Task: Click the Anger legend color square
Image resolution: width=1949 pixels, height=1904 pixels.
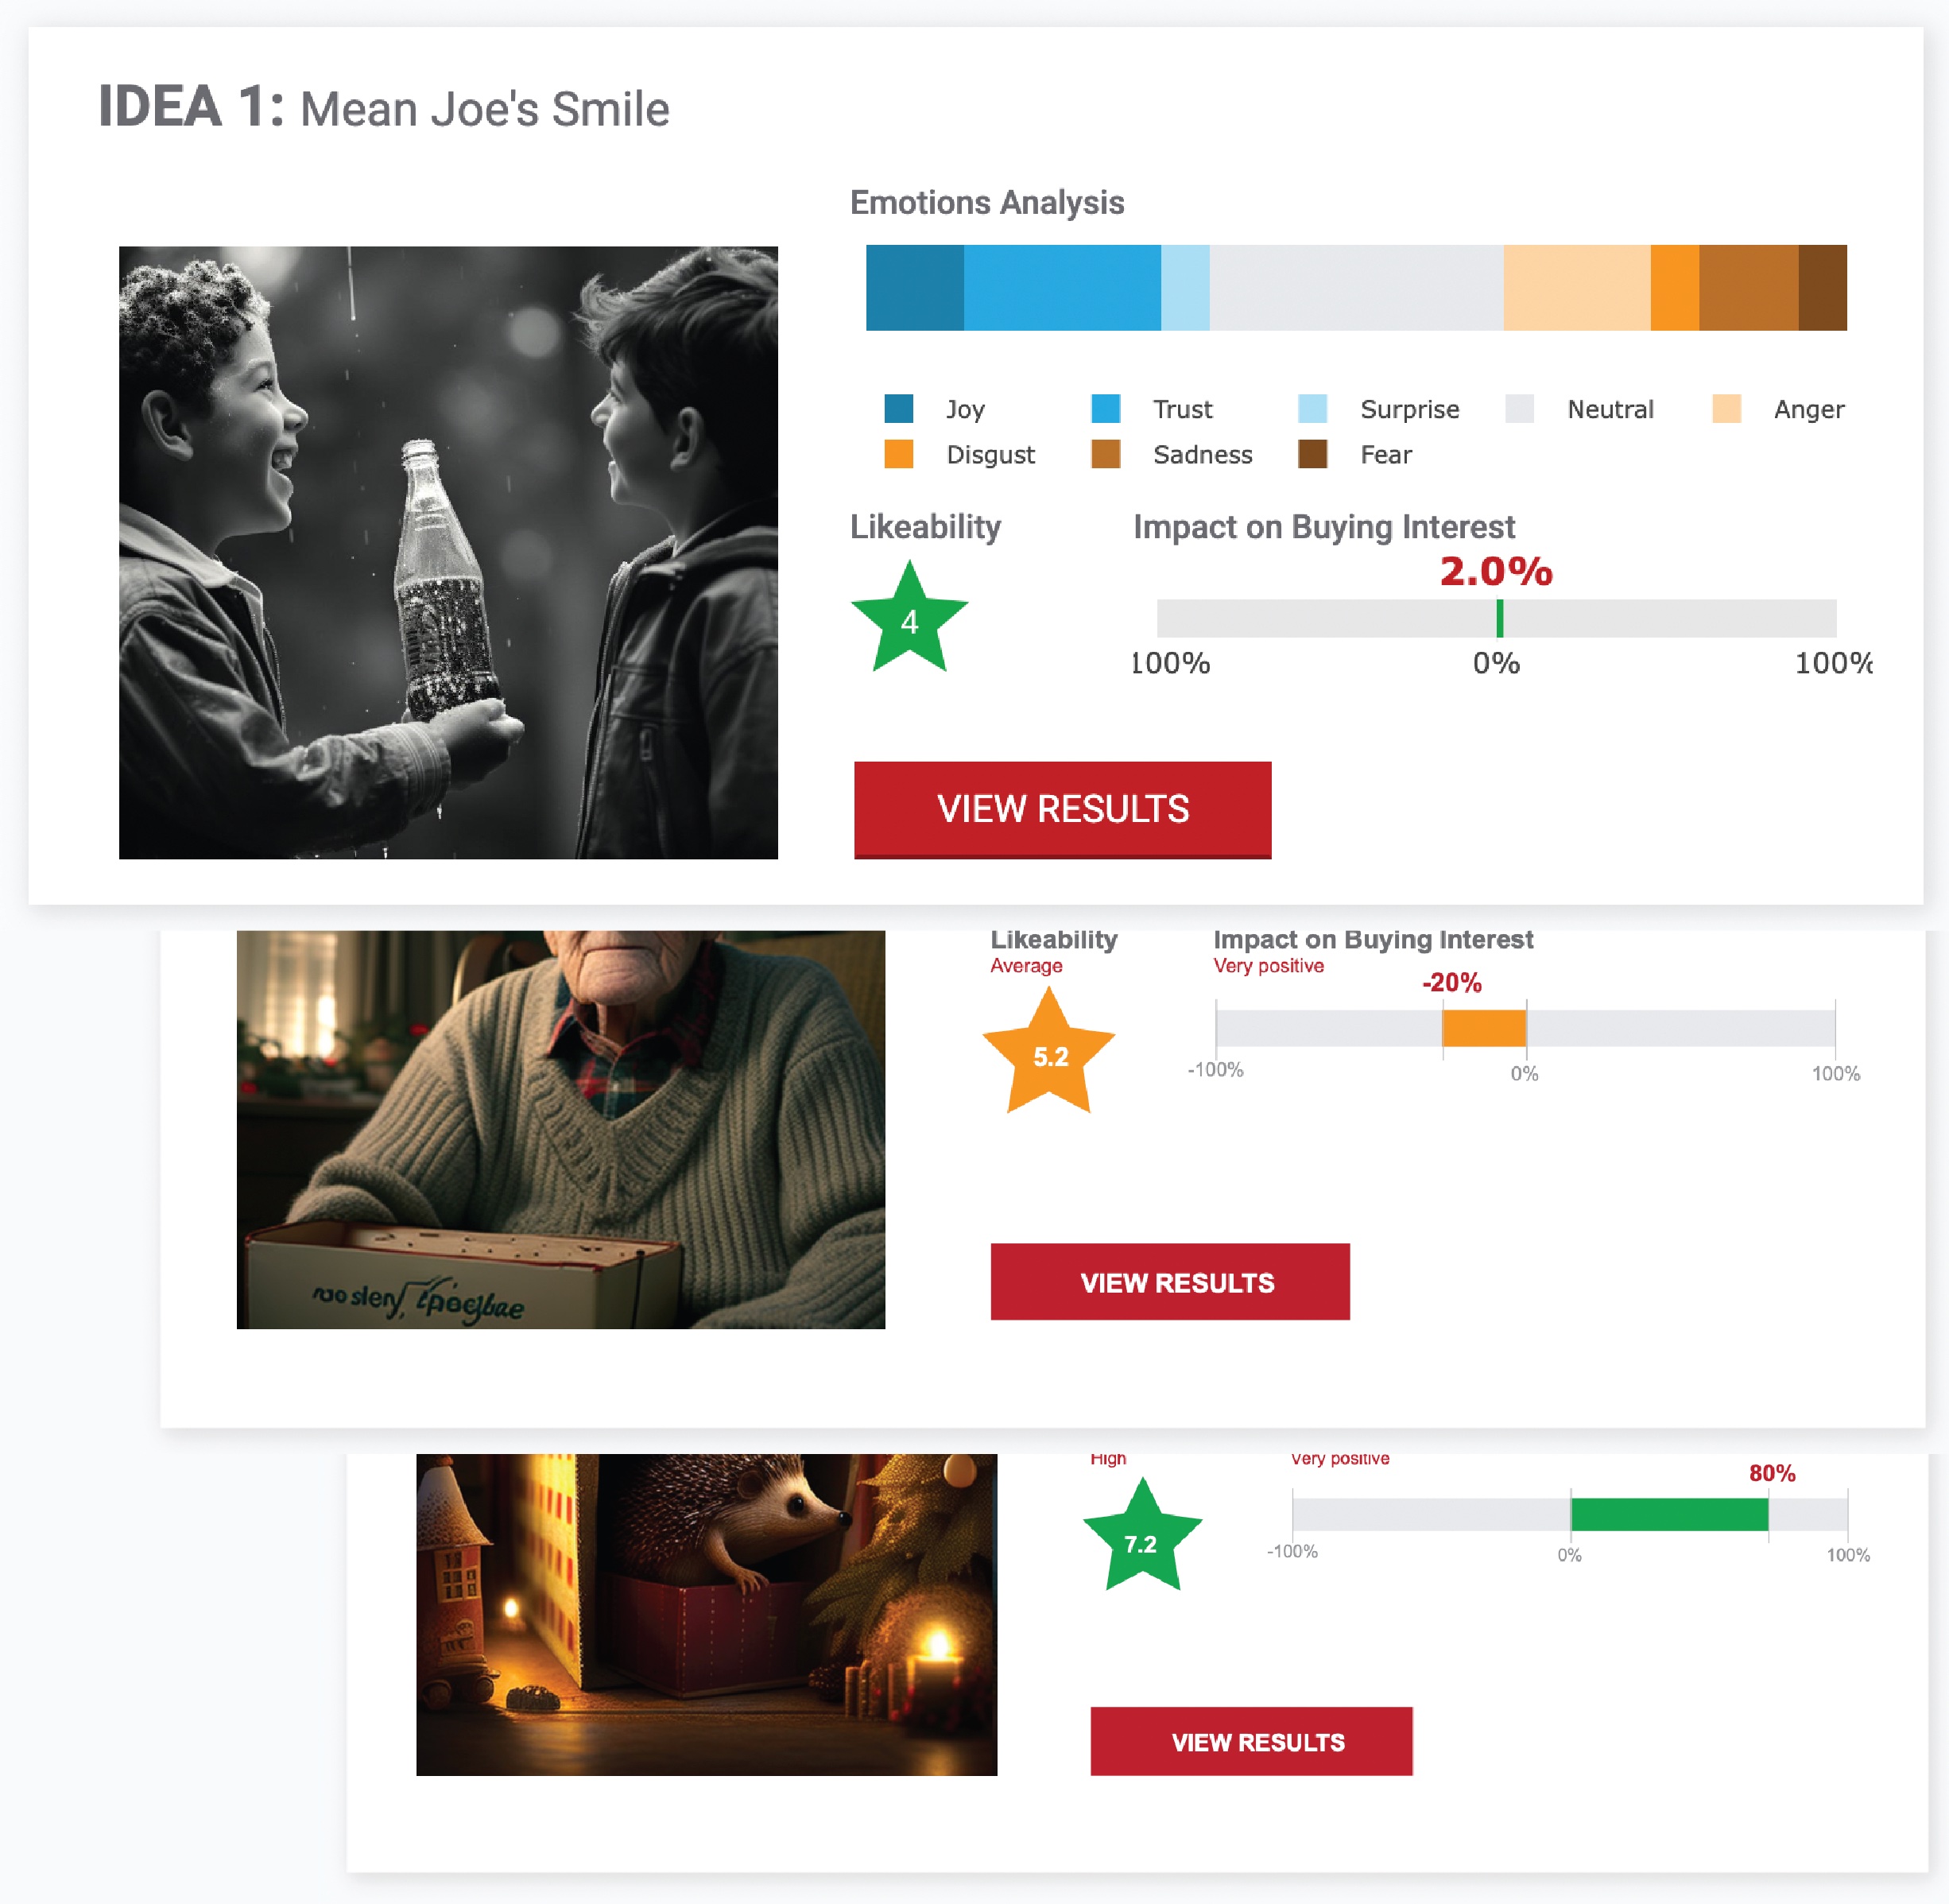Action: pyautogui.click(x=1726, y=409)
